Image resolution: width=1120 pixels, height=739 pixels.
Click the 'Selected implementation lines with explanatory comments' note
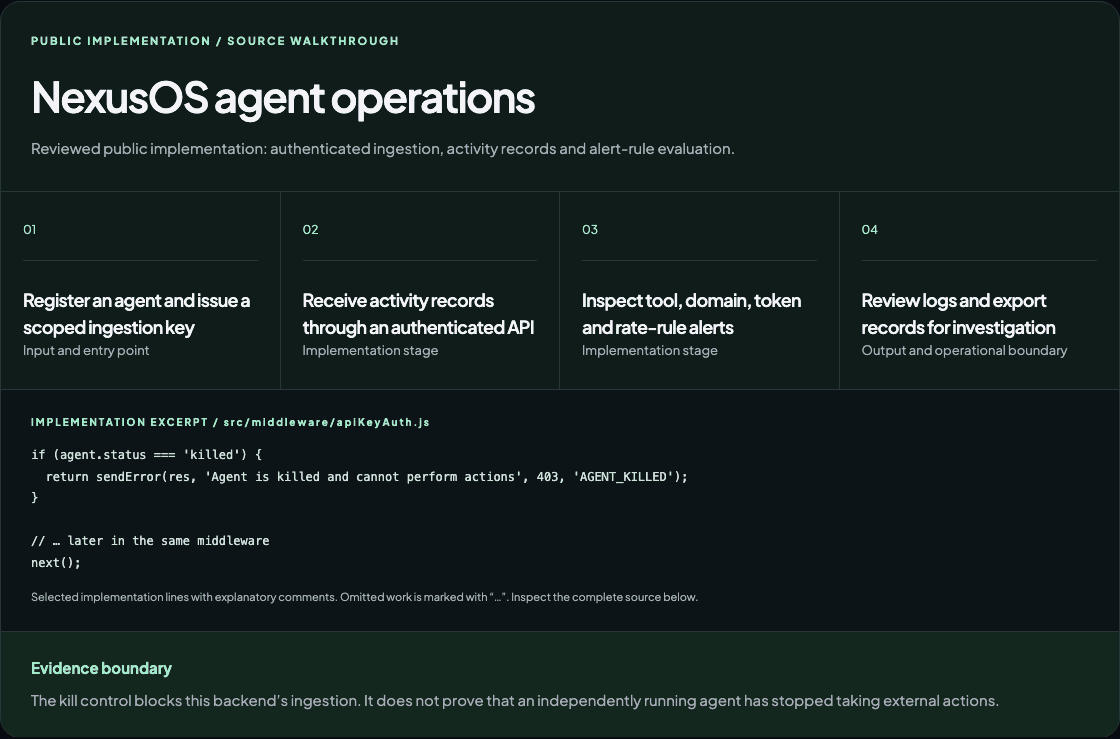tap(364, 597)
